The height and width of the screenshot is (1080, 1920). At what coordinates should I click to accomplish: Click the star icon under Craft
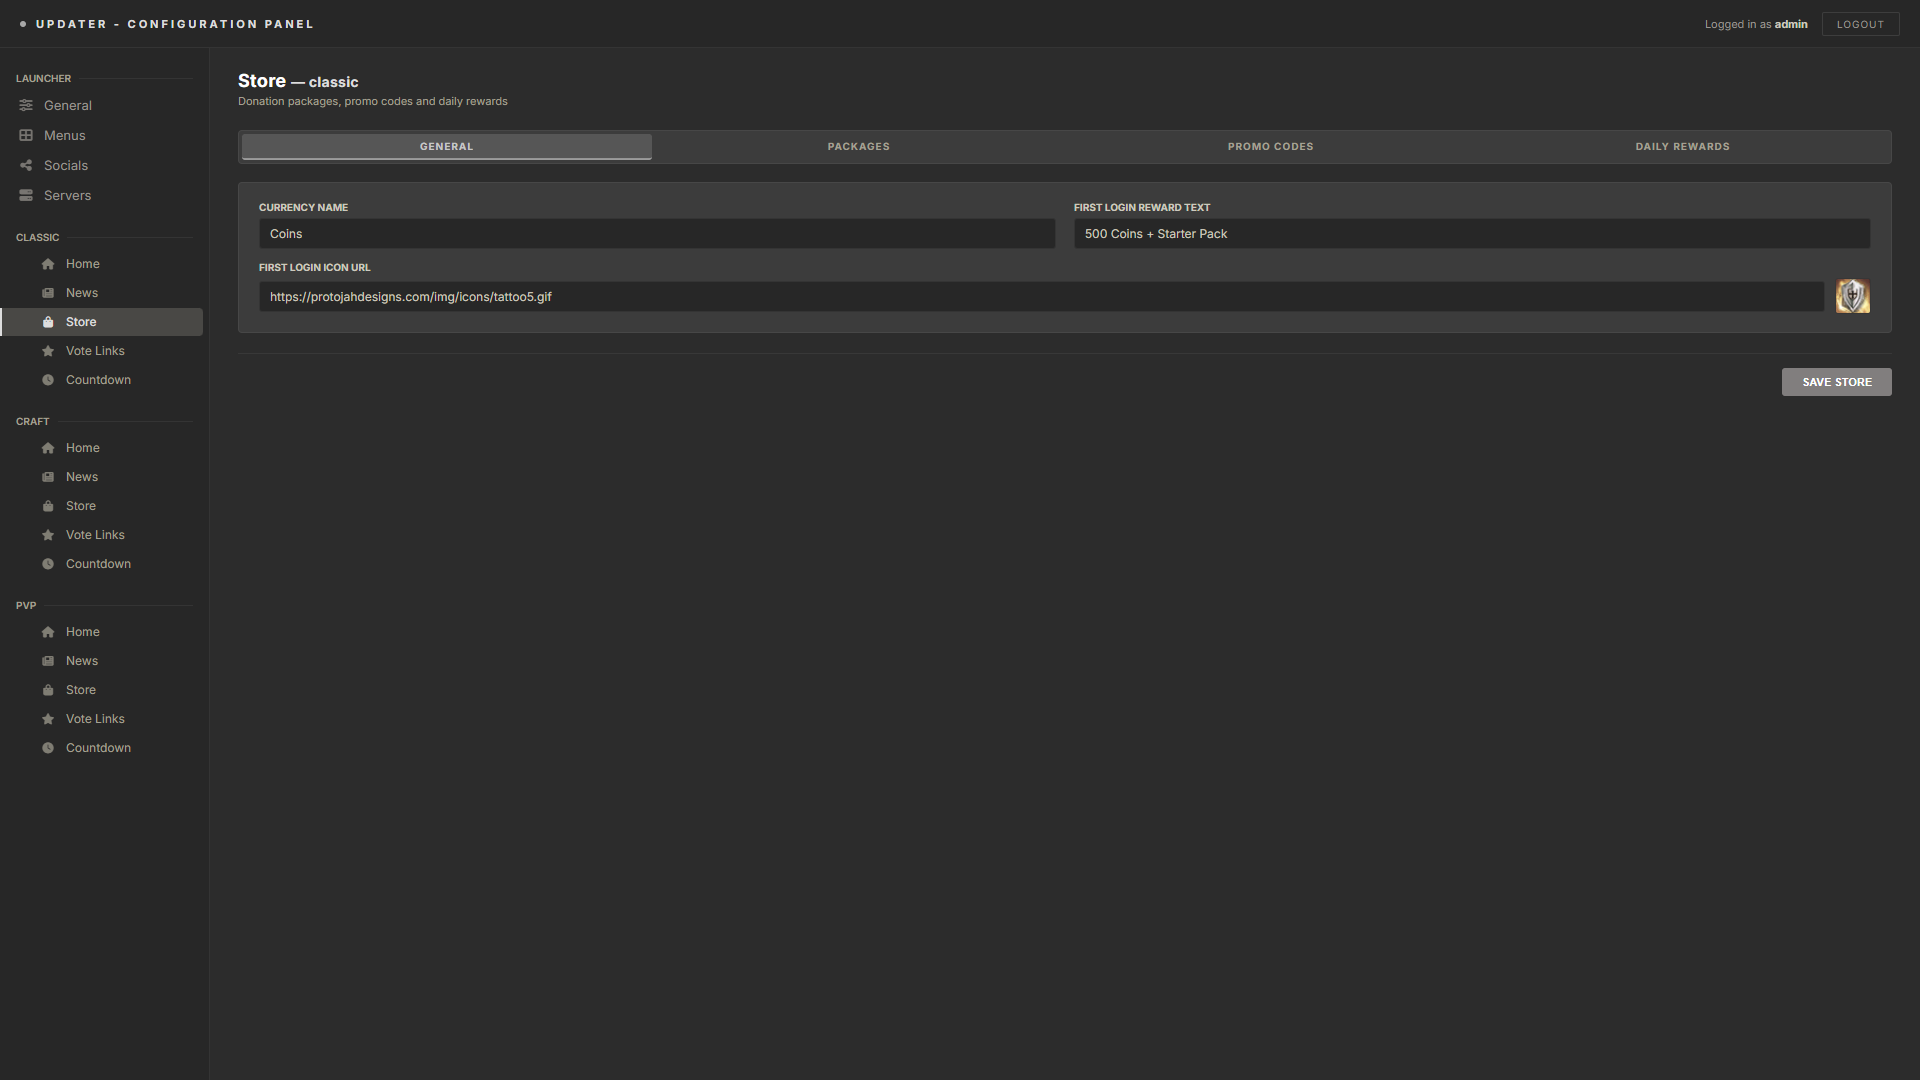(48, 535)
